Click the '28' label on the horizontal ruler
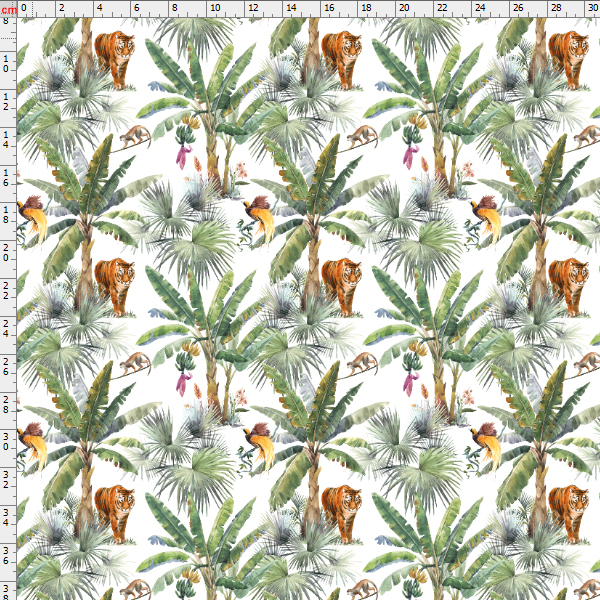This screenshot has width=600, height=600. tap(556, 8)
